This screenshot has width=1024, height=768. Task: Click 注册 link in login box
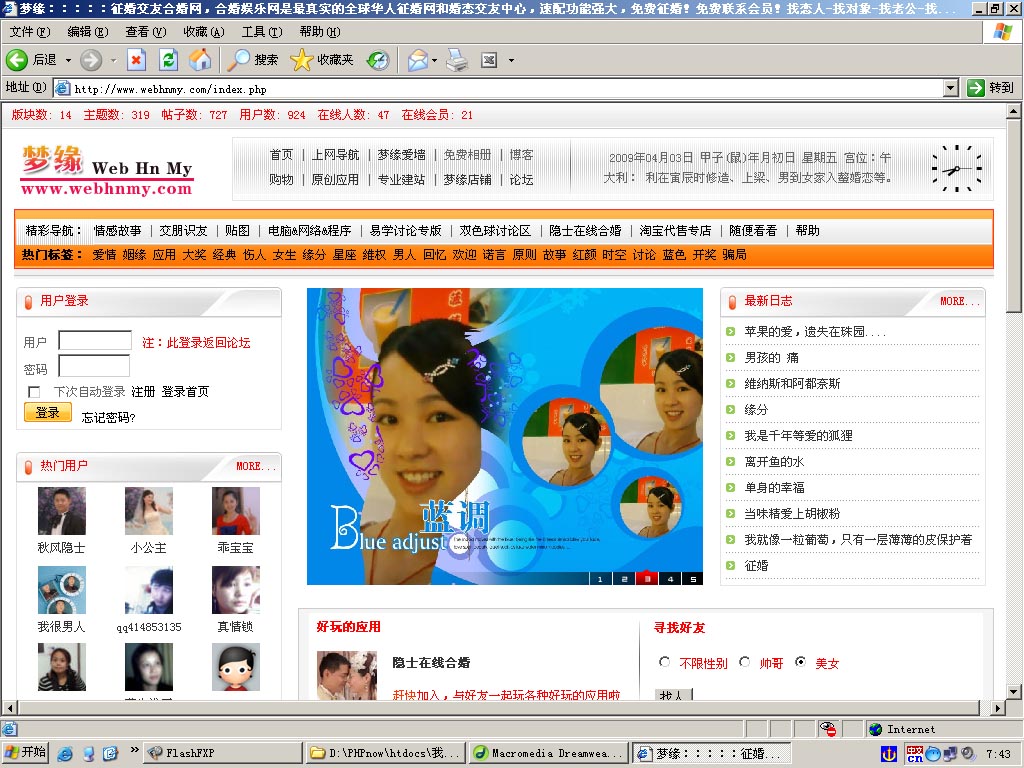[143, 392]
